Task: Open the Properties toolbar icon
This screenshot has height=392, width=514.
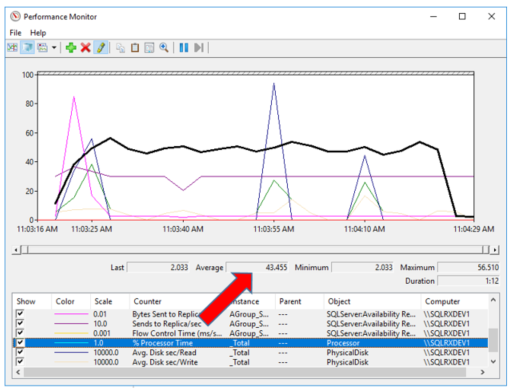Action: pyautogui.click(x=149, y=48)
